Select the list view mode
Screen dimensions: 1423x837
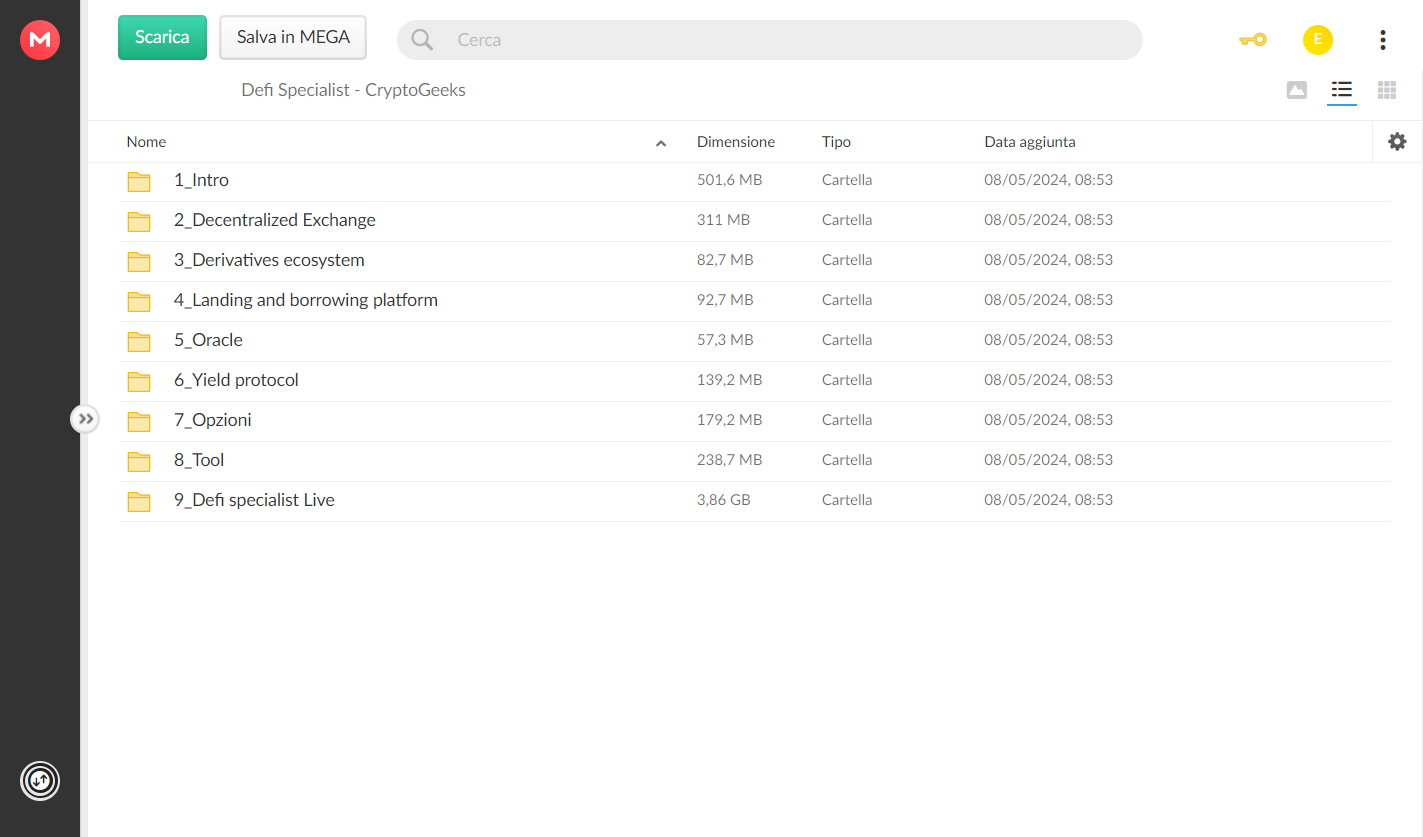(1342, 90)
